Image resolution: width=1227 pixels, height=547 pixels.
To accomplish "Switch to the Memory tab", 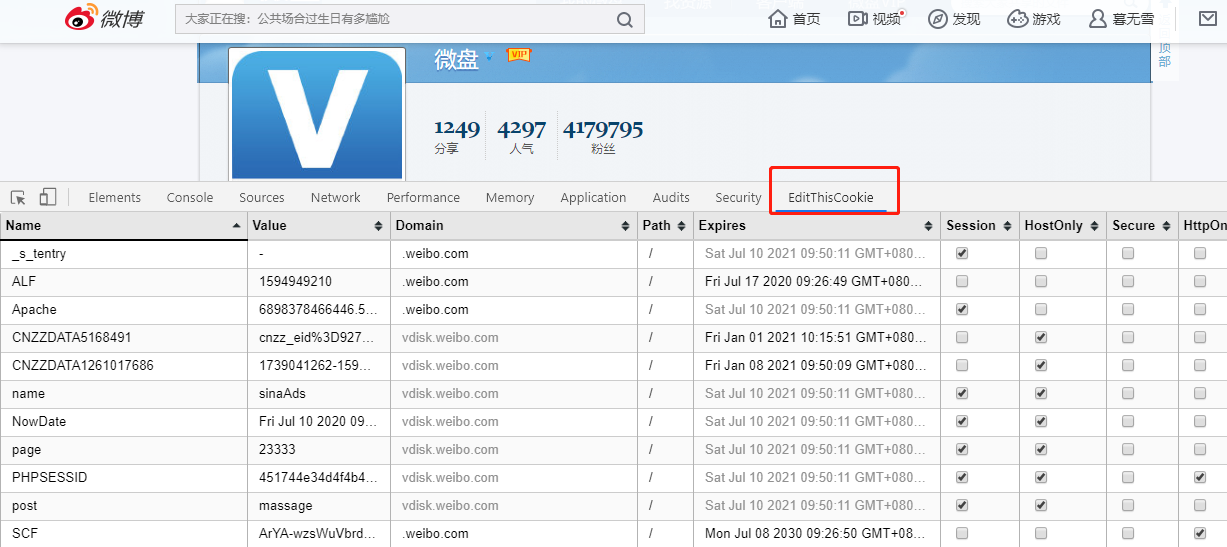I will [x=510, y=197].
